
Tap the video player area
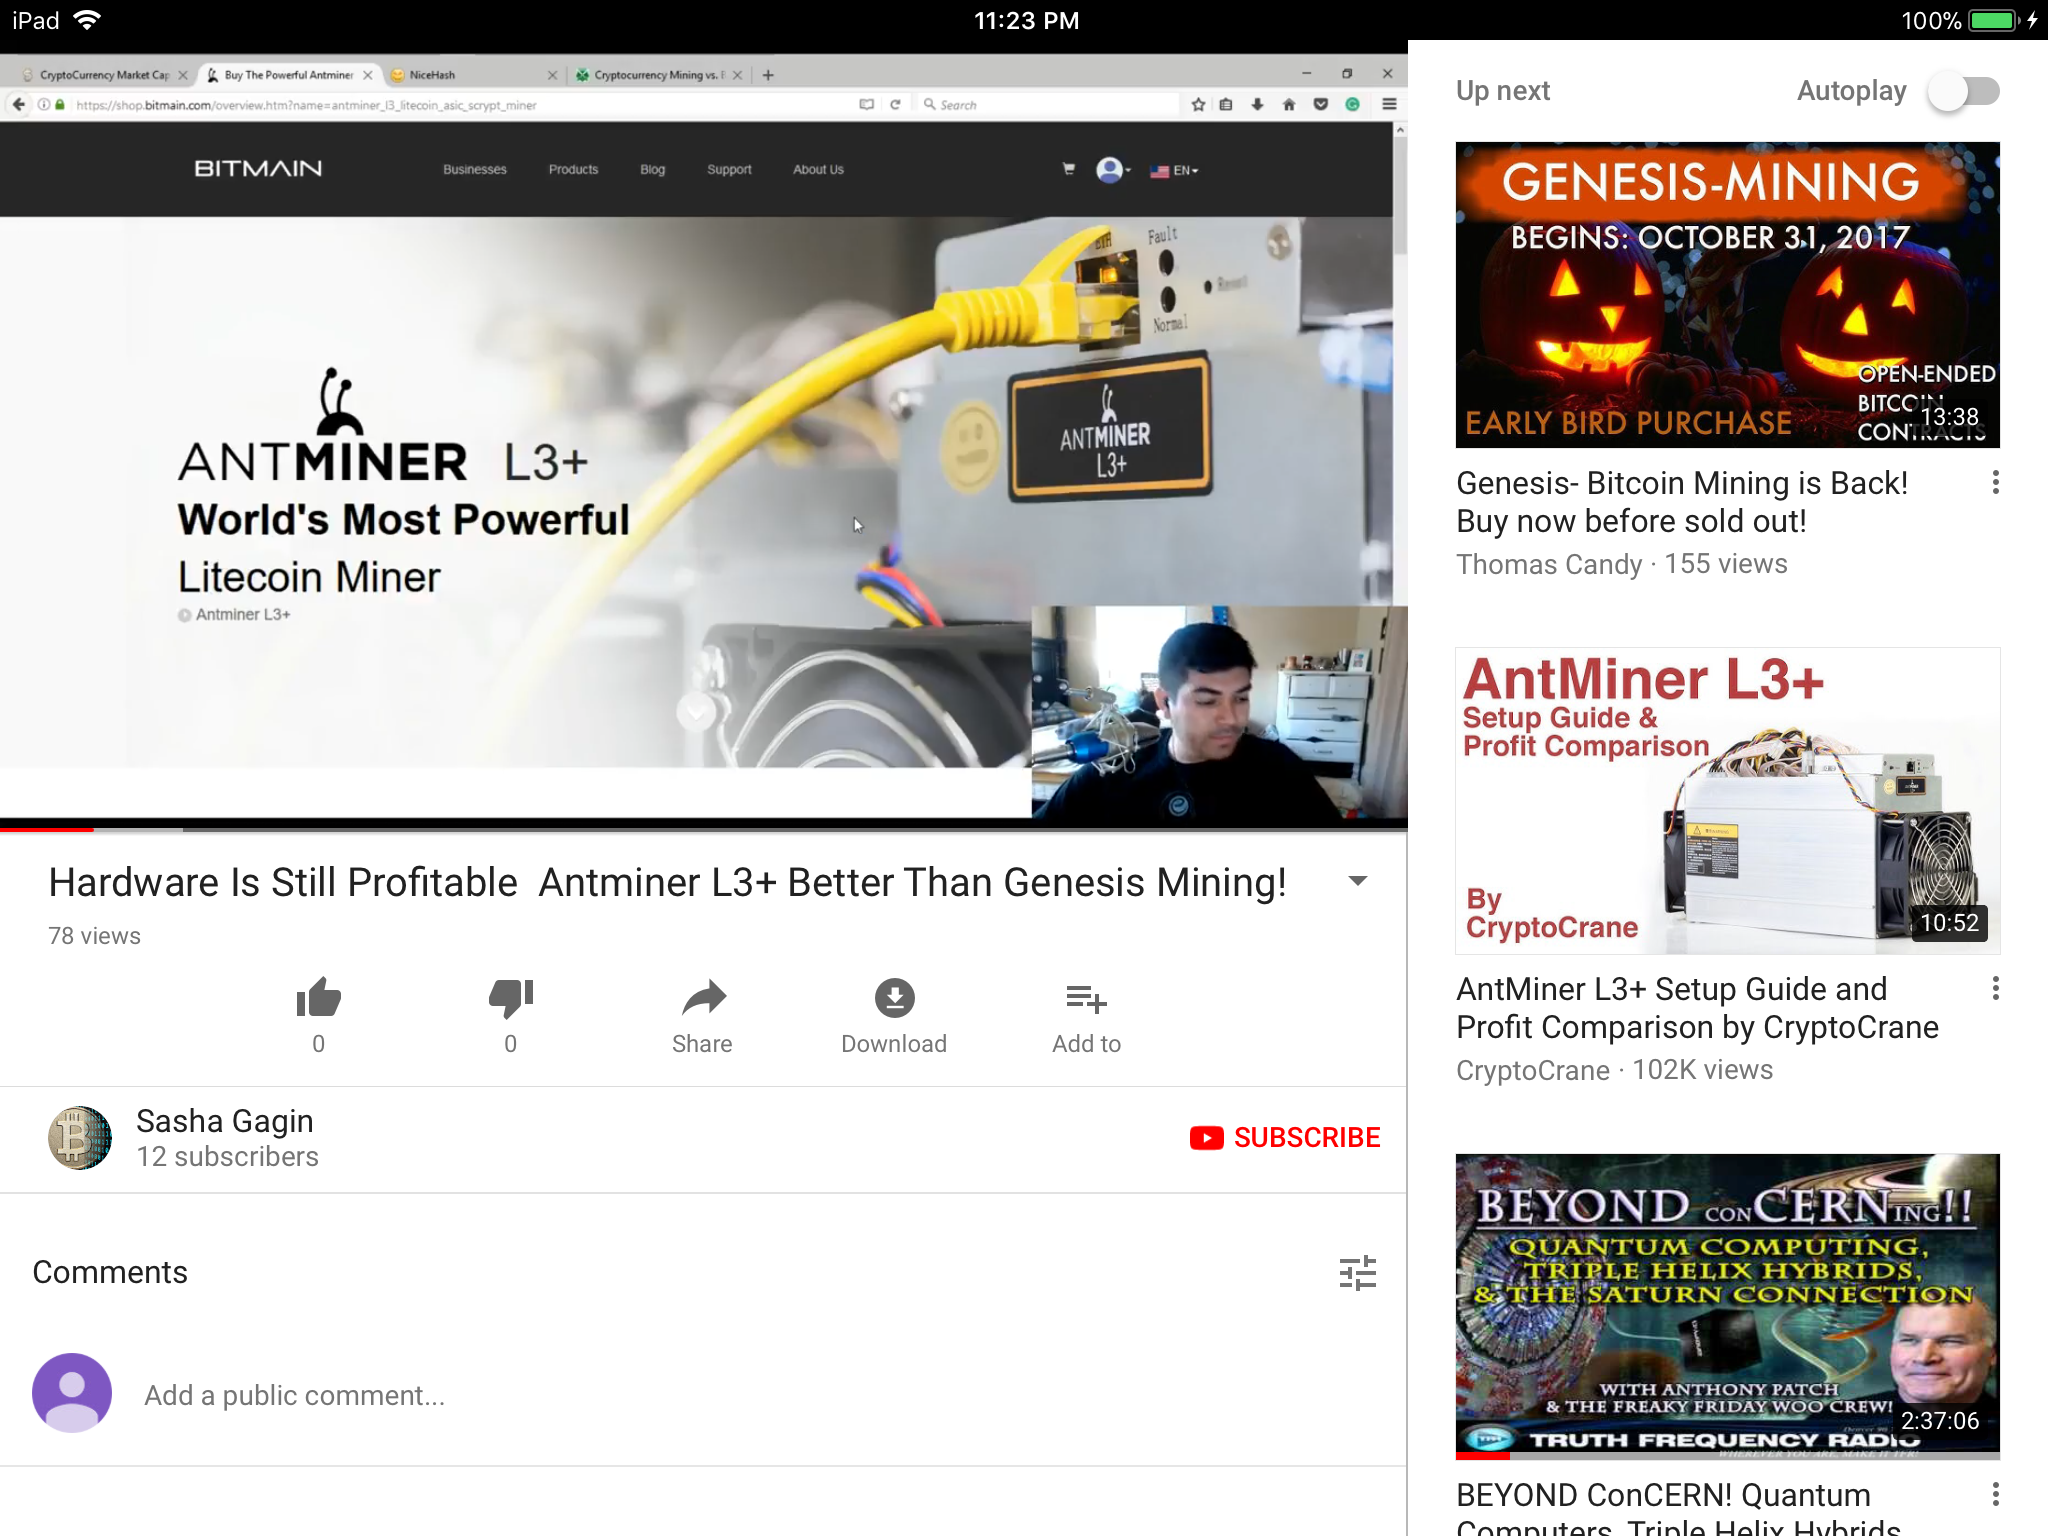pos(704,437)
